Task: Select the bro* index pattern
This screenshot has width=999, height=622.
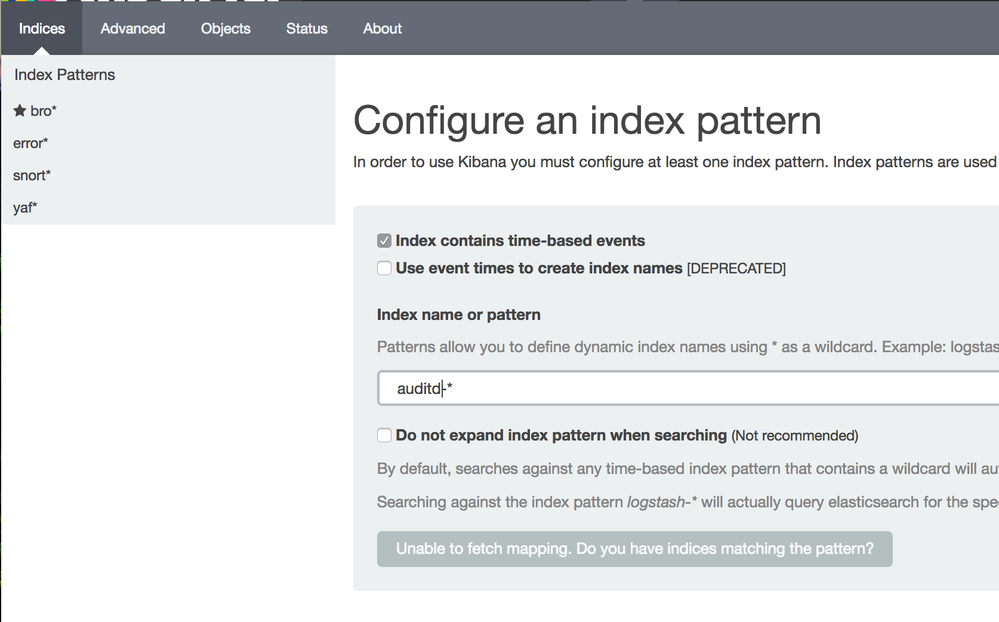Action: (43, 111)
